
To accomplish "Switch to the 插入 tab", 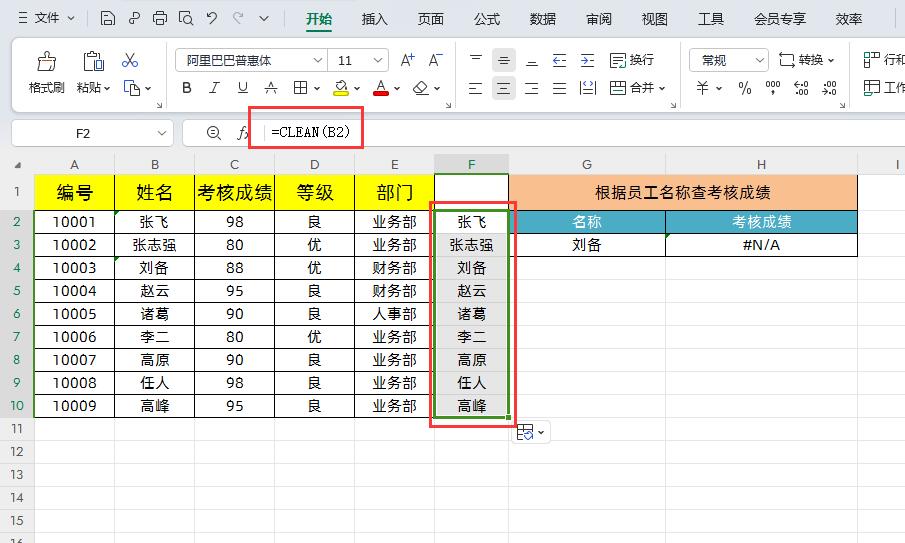I will (375, 19).
